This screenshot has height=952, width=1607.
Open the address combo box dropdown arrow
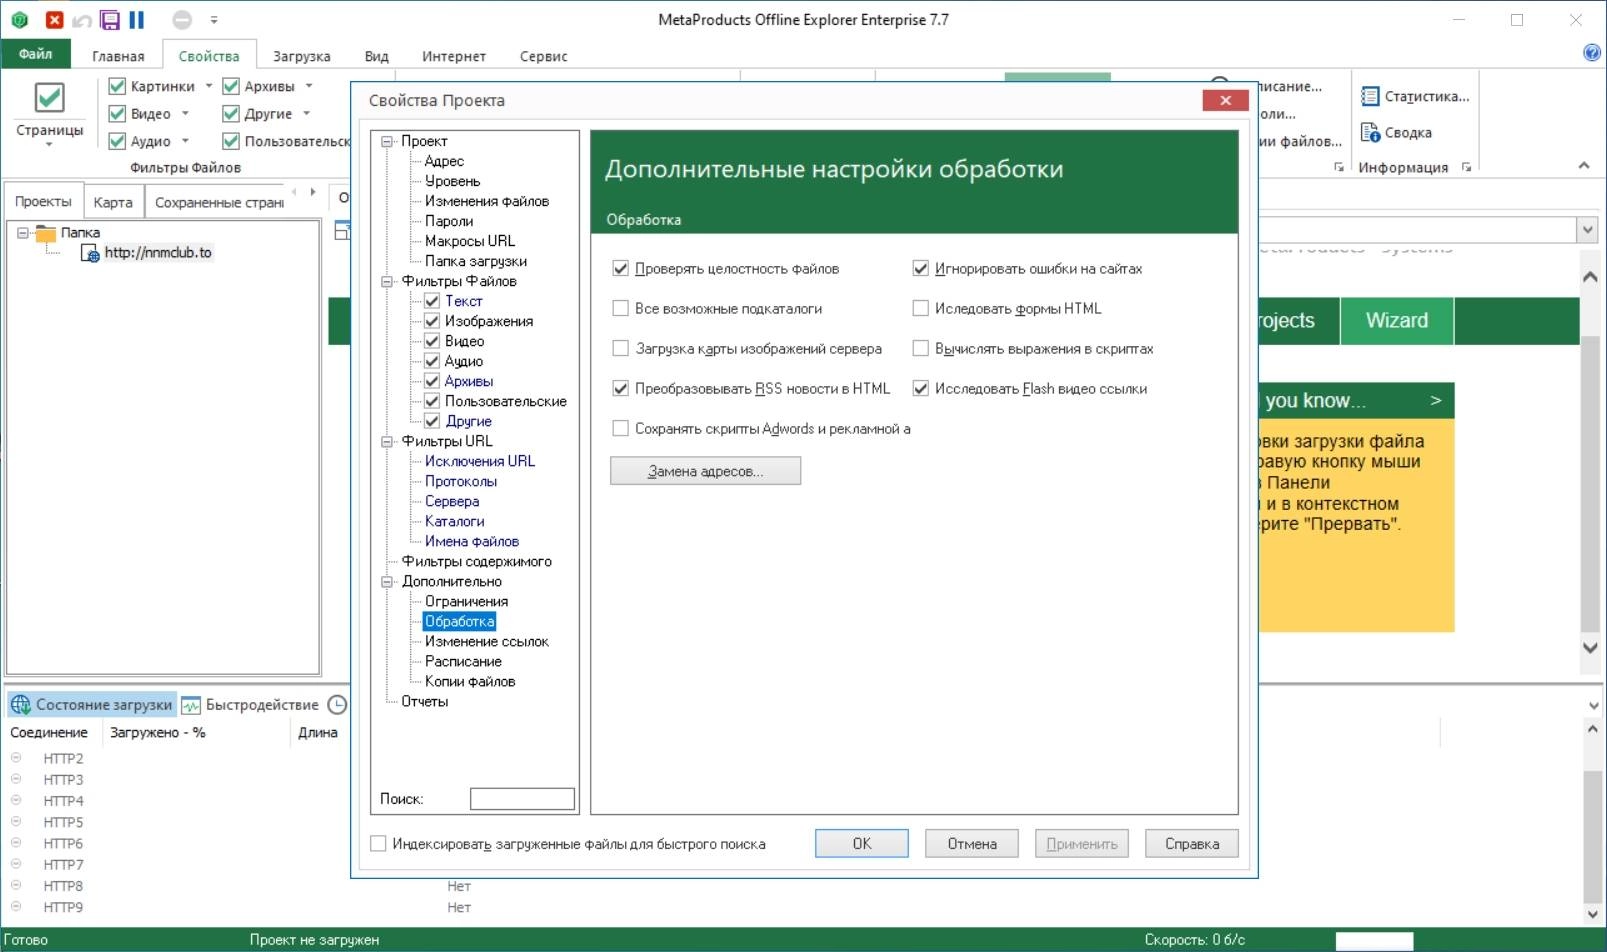click(x=1587, y=230)
